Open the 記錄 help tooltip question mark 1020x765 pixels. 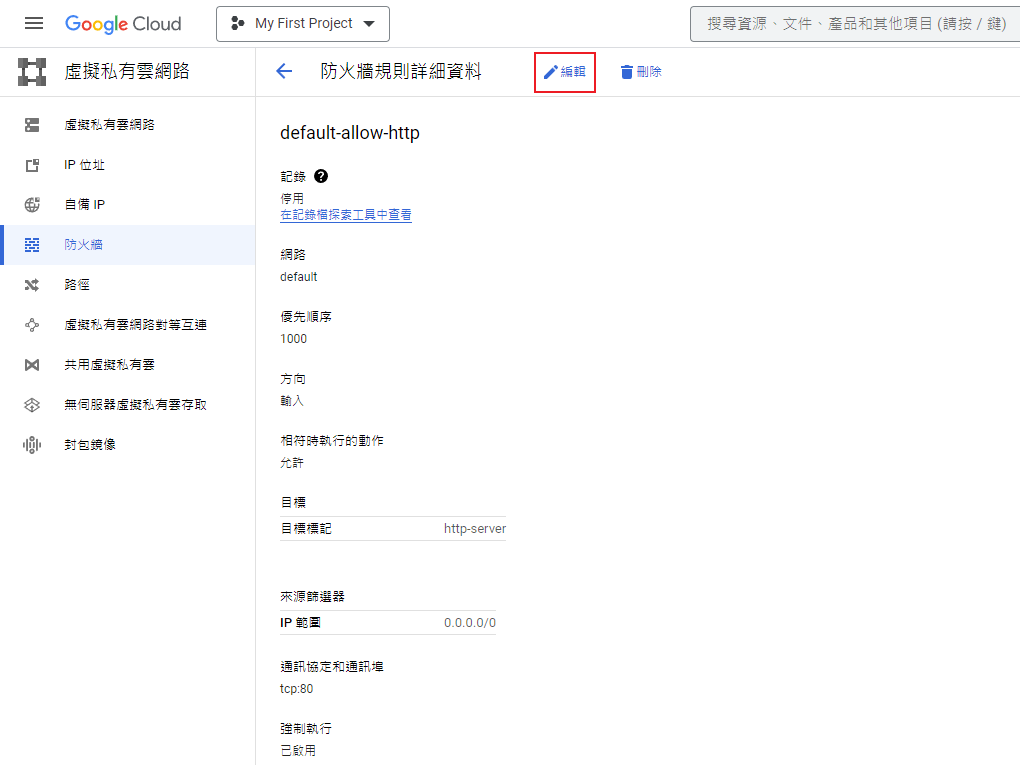[320, 176]
